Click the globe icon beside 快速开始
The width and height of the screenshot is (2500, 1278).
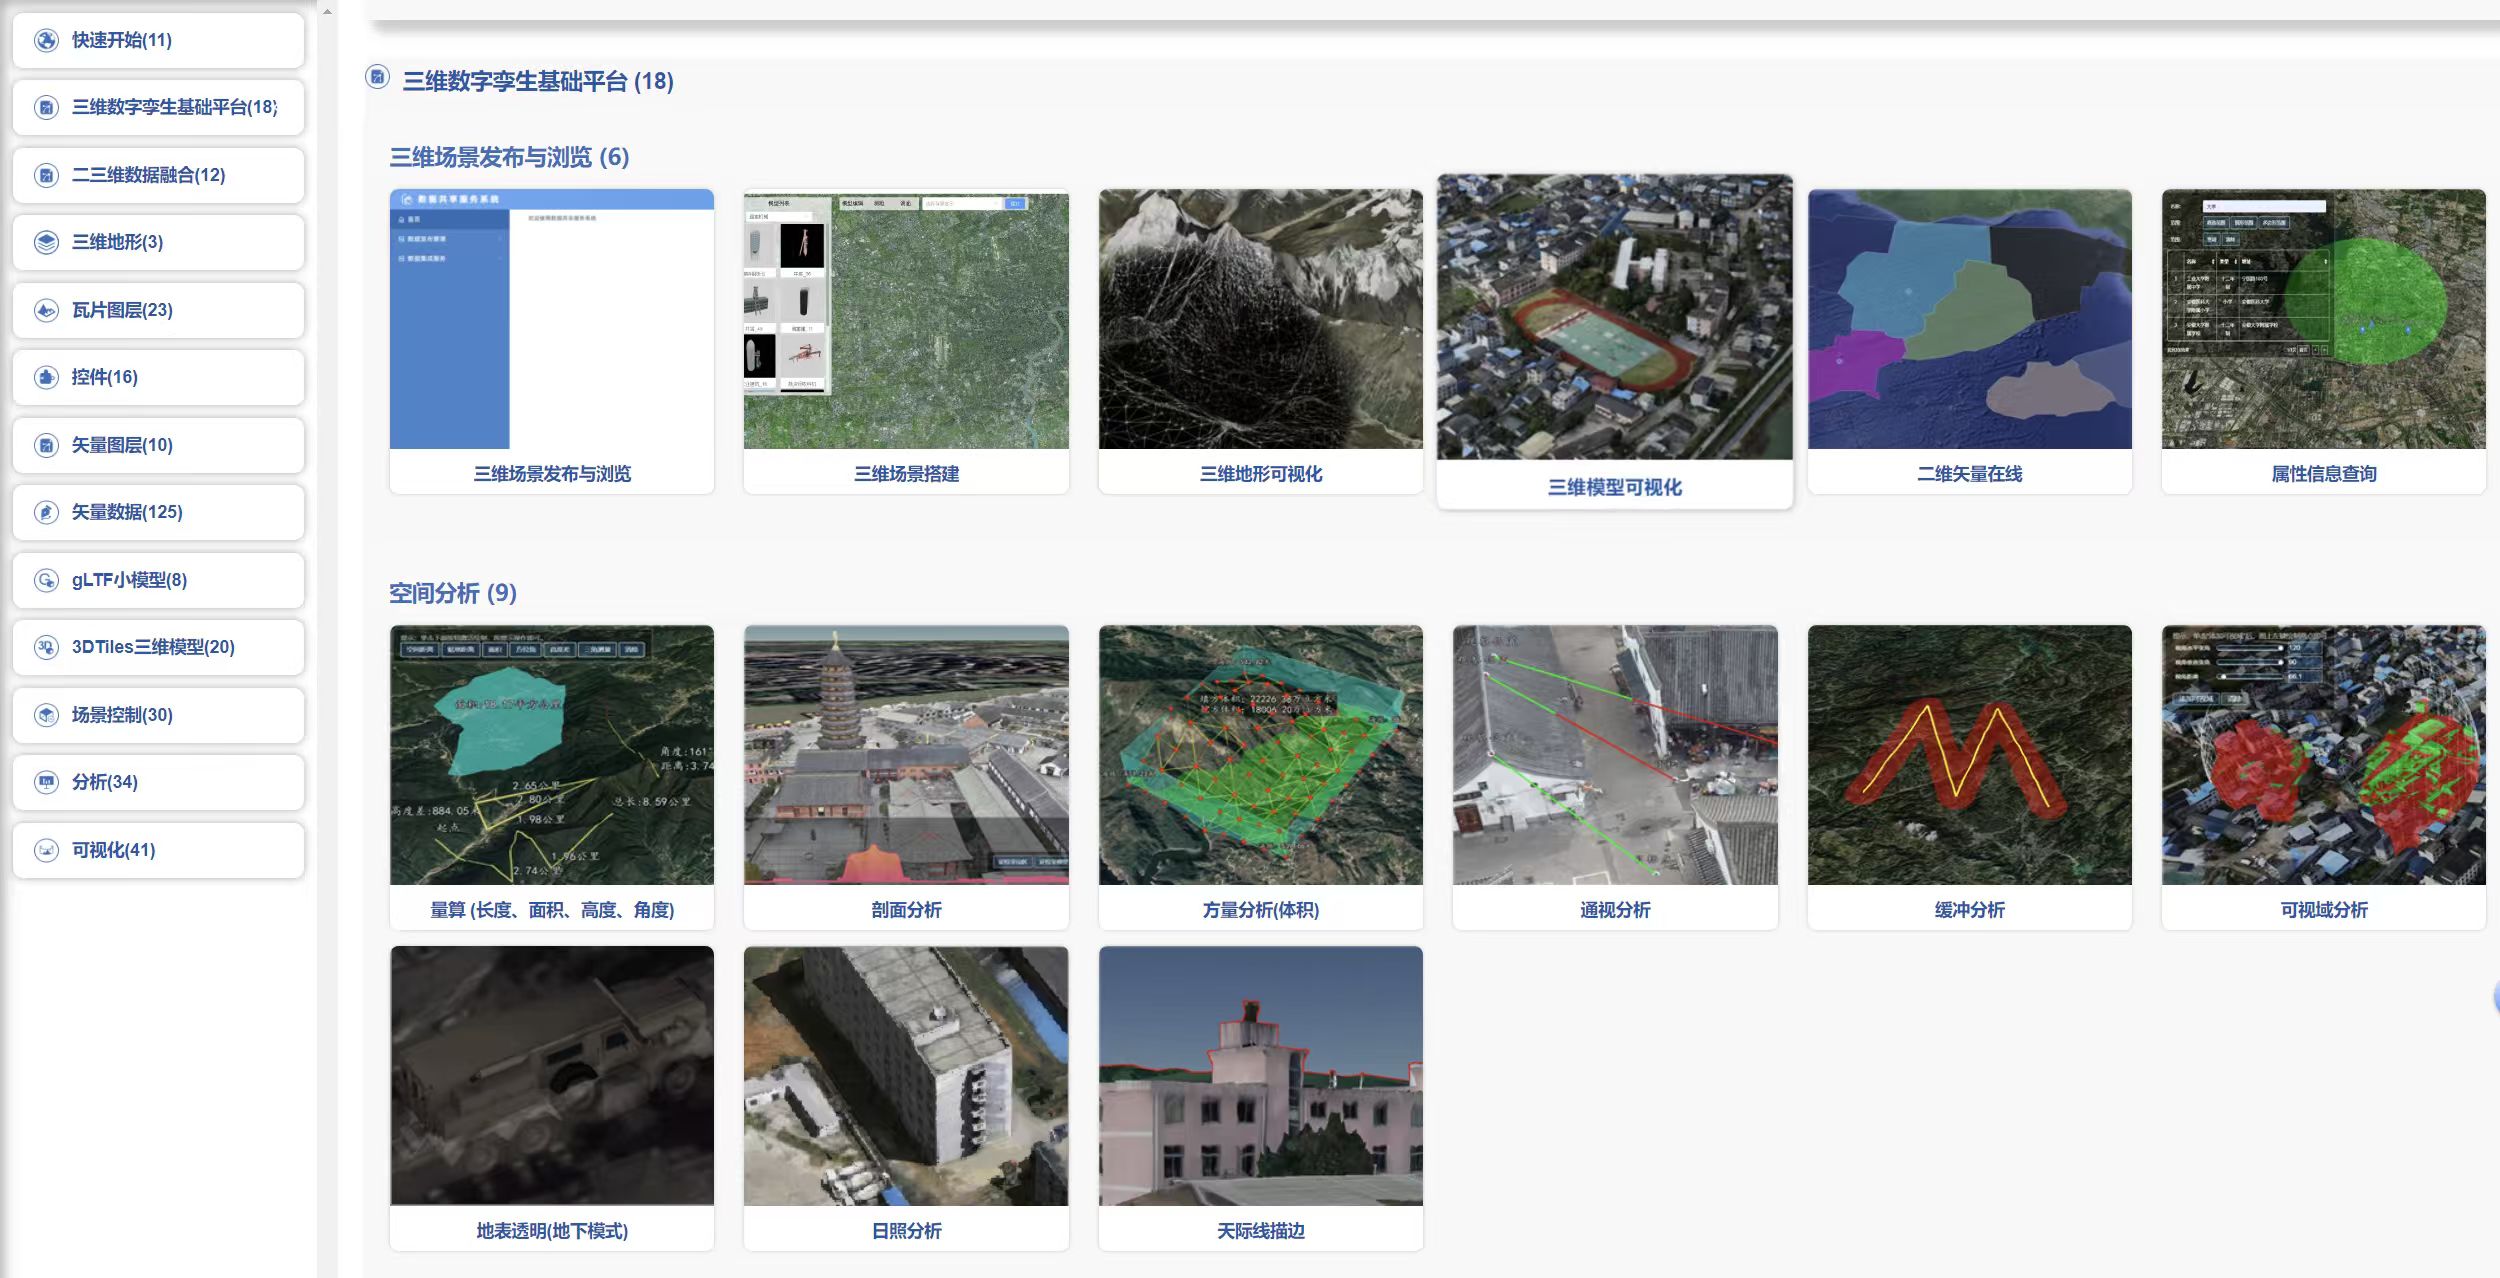46,40
